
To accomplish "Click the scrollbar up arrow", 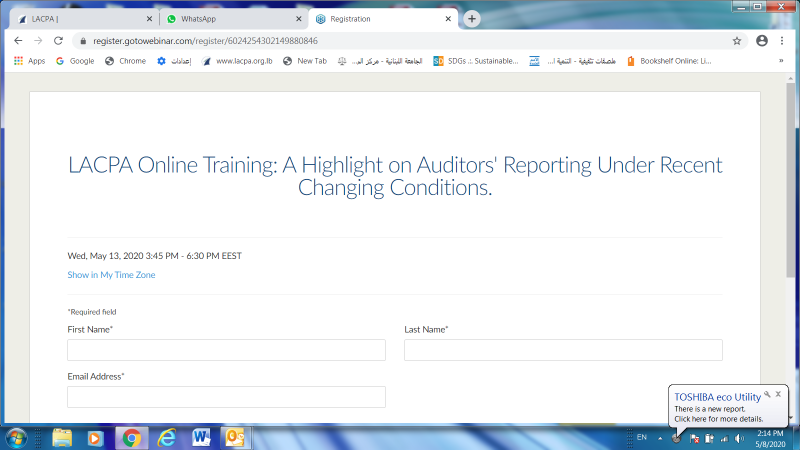I will tap(791, 79).
